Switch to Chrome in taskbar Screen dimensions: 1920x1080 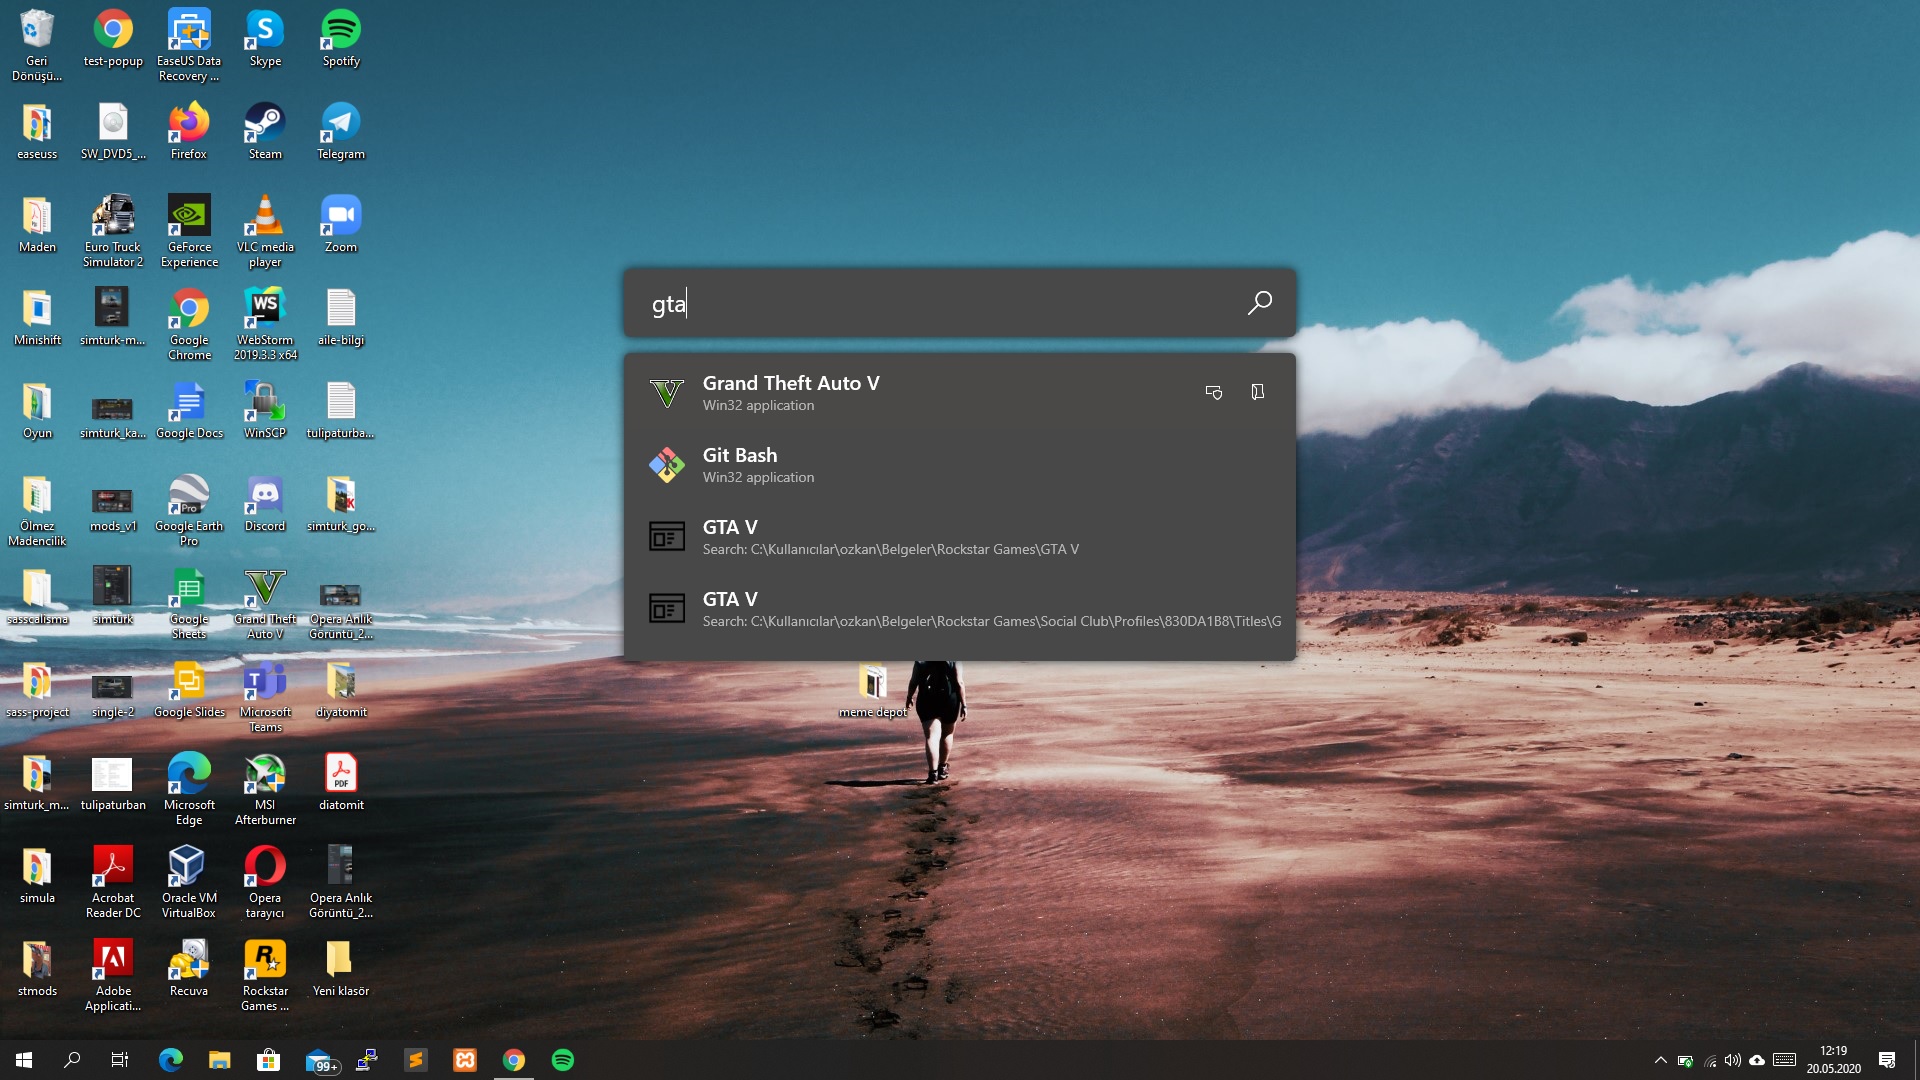(x=514, y=1060)
